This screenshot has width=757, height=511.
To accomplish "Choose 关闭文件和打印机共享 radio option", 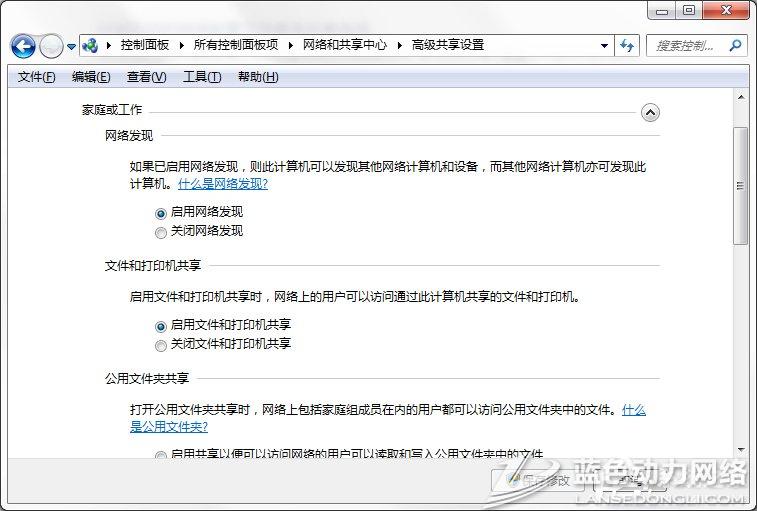I will pyautogui.click(x=161, y=345).
